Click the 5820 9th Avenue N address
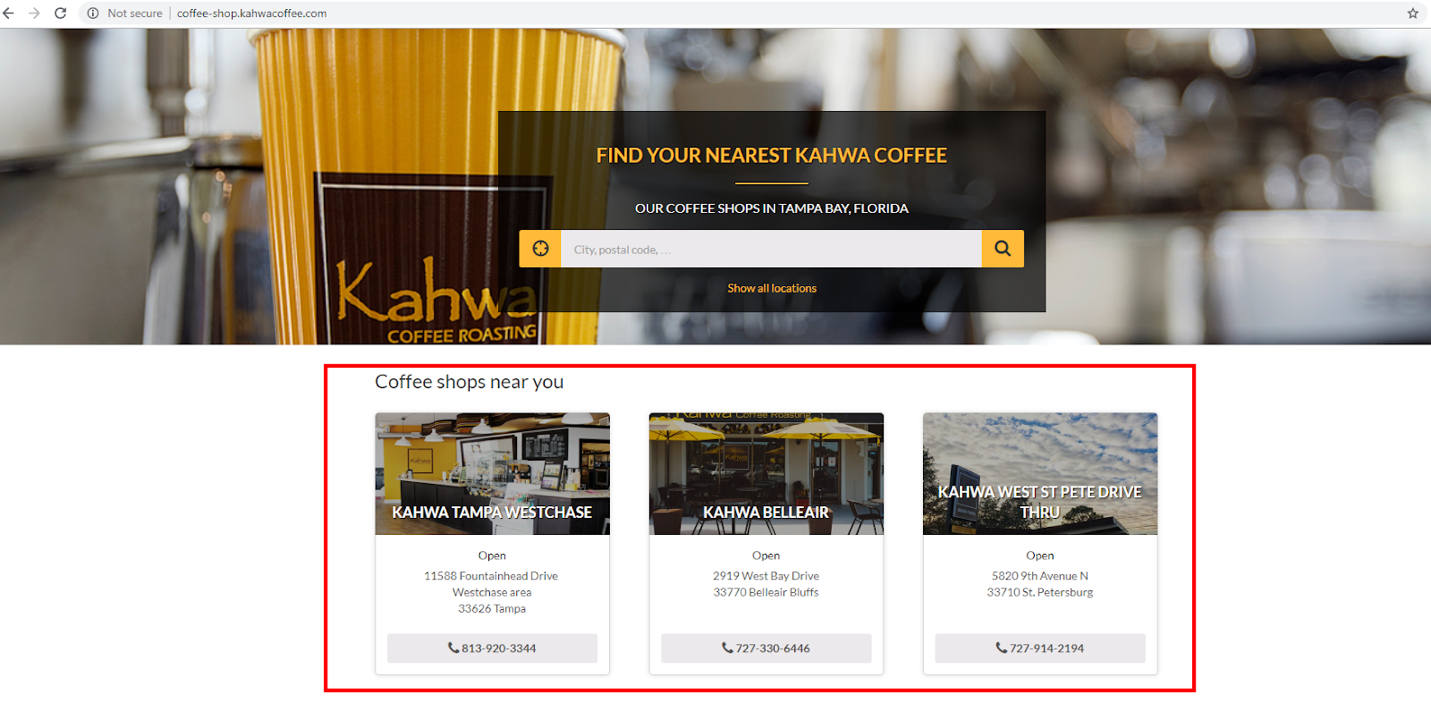The width and height of the screenshot is (1431, 721). tap(1039, 576)
